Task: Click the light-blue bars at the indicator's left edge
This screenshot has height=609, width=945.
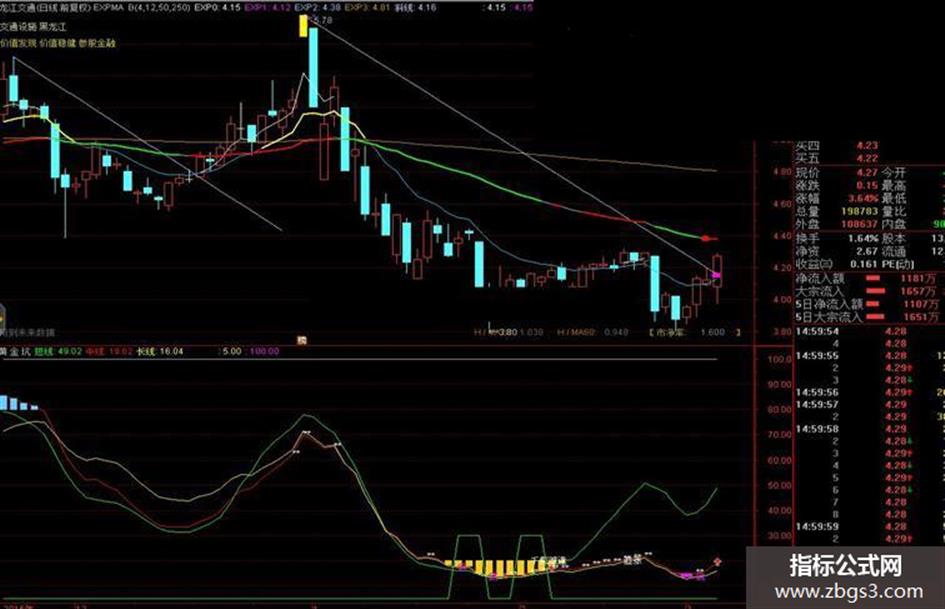Action: (x=18, y=402)
